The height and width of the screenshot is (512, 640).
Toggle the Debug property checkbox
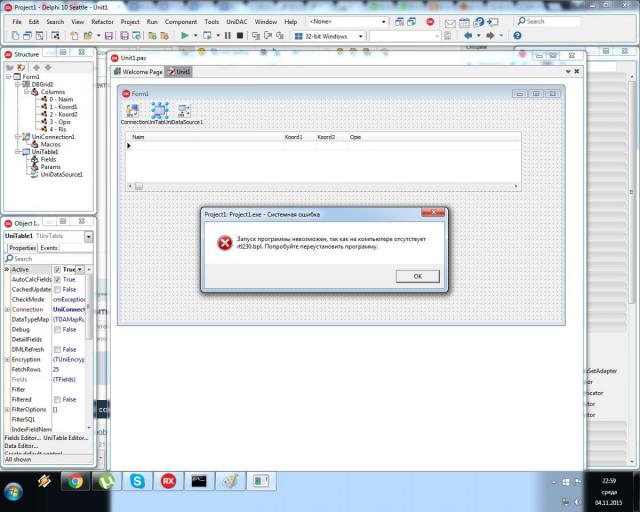(58, 329)
